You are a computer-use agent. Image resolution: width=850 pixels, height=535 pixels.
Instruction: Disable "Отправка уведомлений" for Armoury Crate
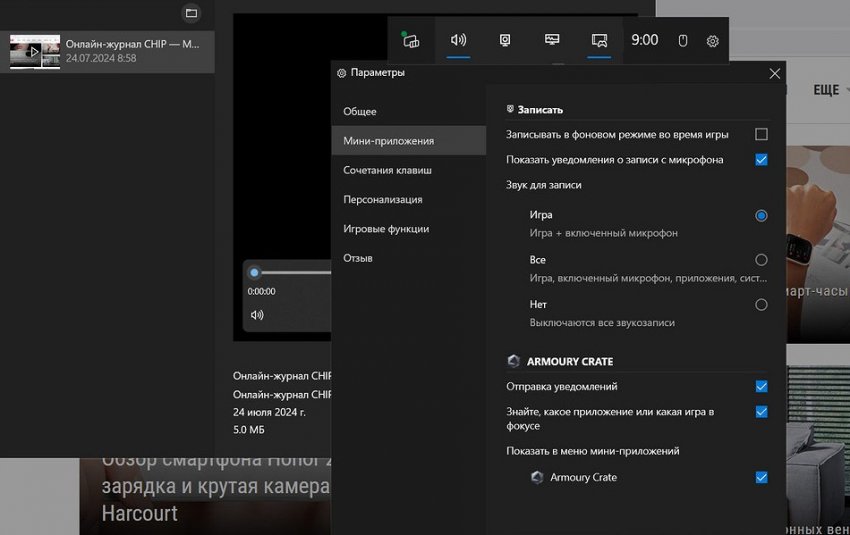[x=761, y=386]
